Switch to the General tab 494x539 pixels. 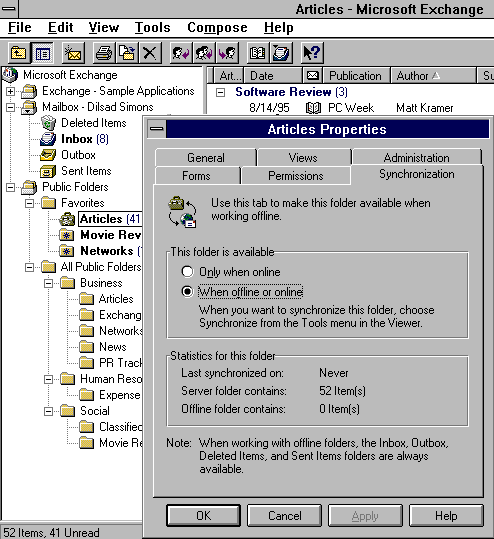tap(206, 158)
